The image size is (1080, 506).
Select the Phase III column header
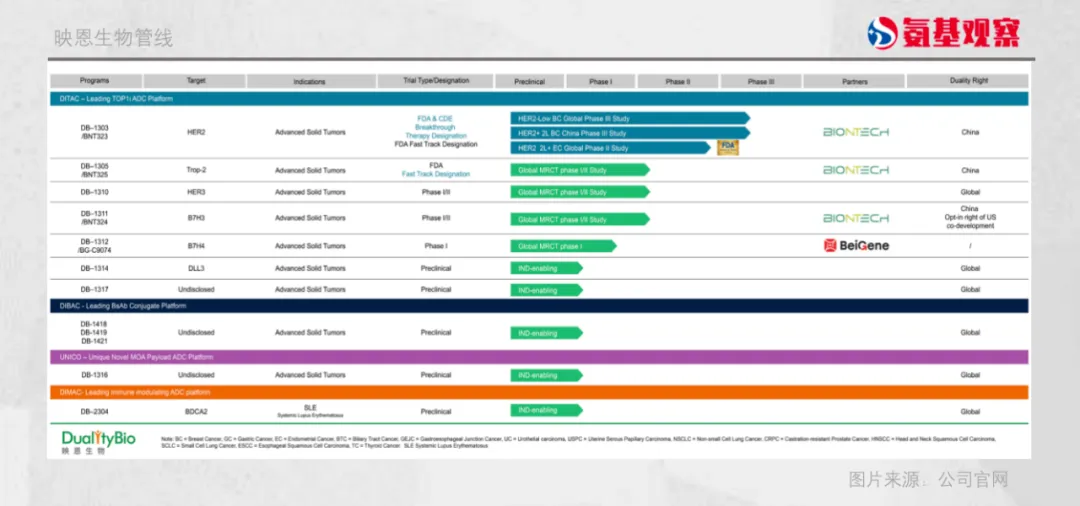coord(761,81)
